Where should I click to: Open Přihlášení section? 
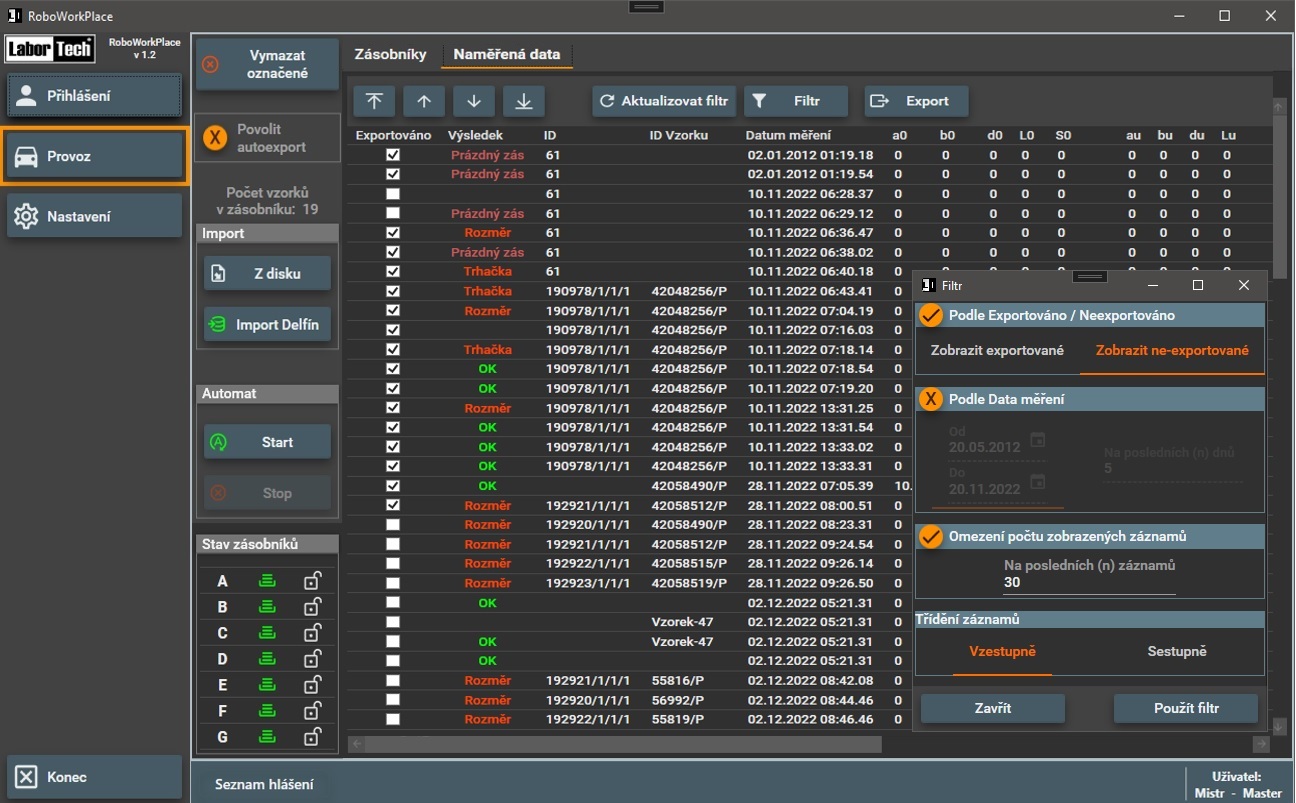tap(95, 96)
